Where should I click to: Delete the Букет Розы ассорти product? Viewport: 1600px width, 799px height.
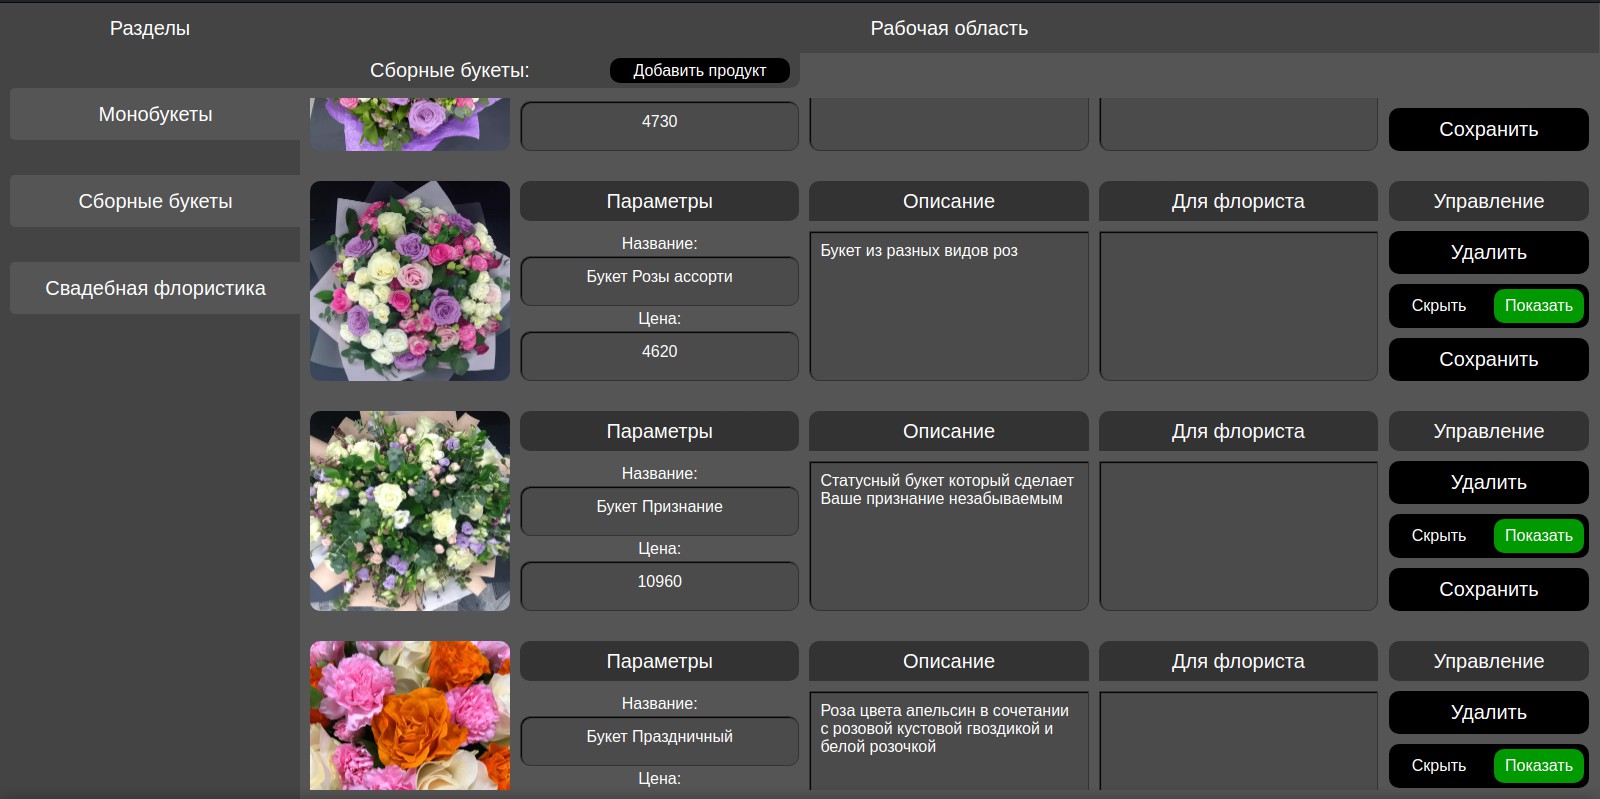point(1489,252)
